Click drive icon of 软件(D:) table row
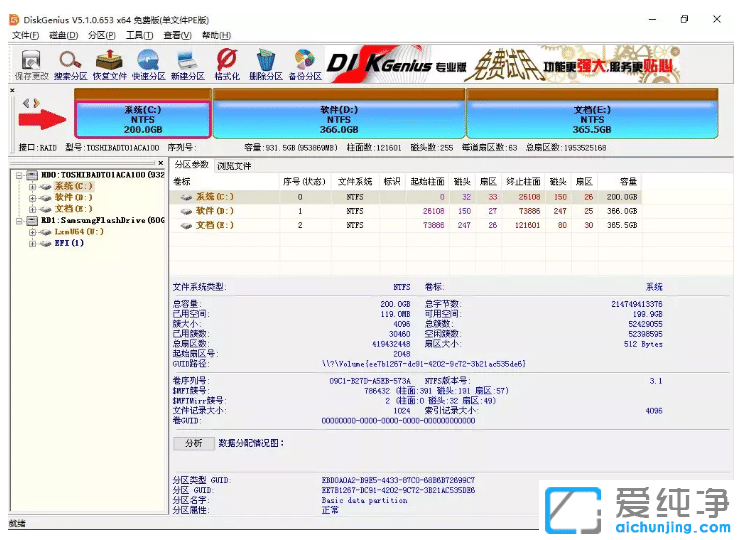The image size is (739, 540). point(187,211)
